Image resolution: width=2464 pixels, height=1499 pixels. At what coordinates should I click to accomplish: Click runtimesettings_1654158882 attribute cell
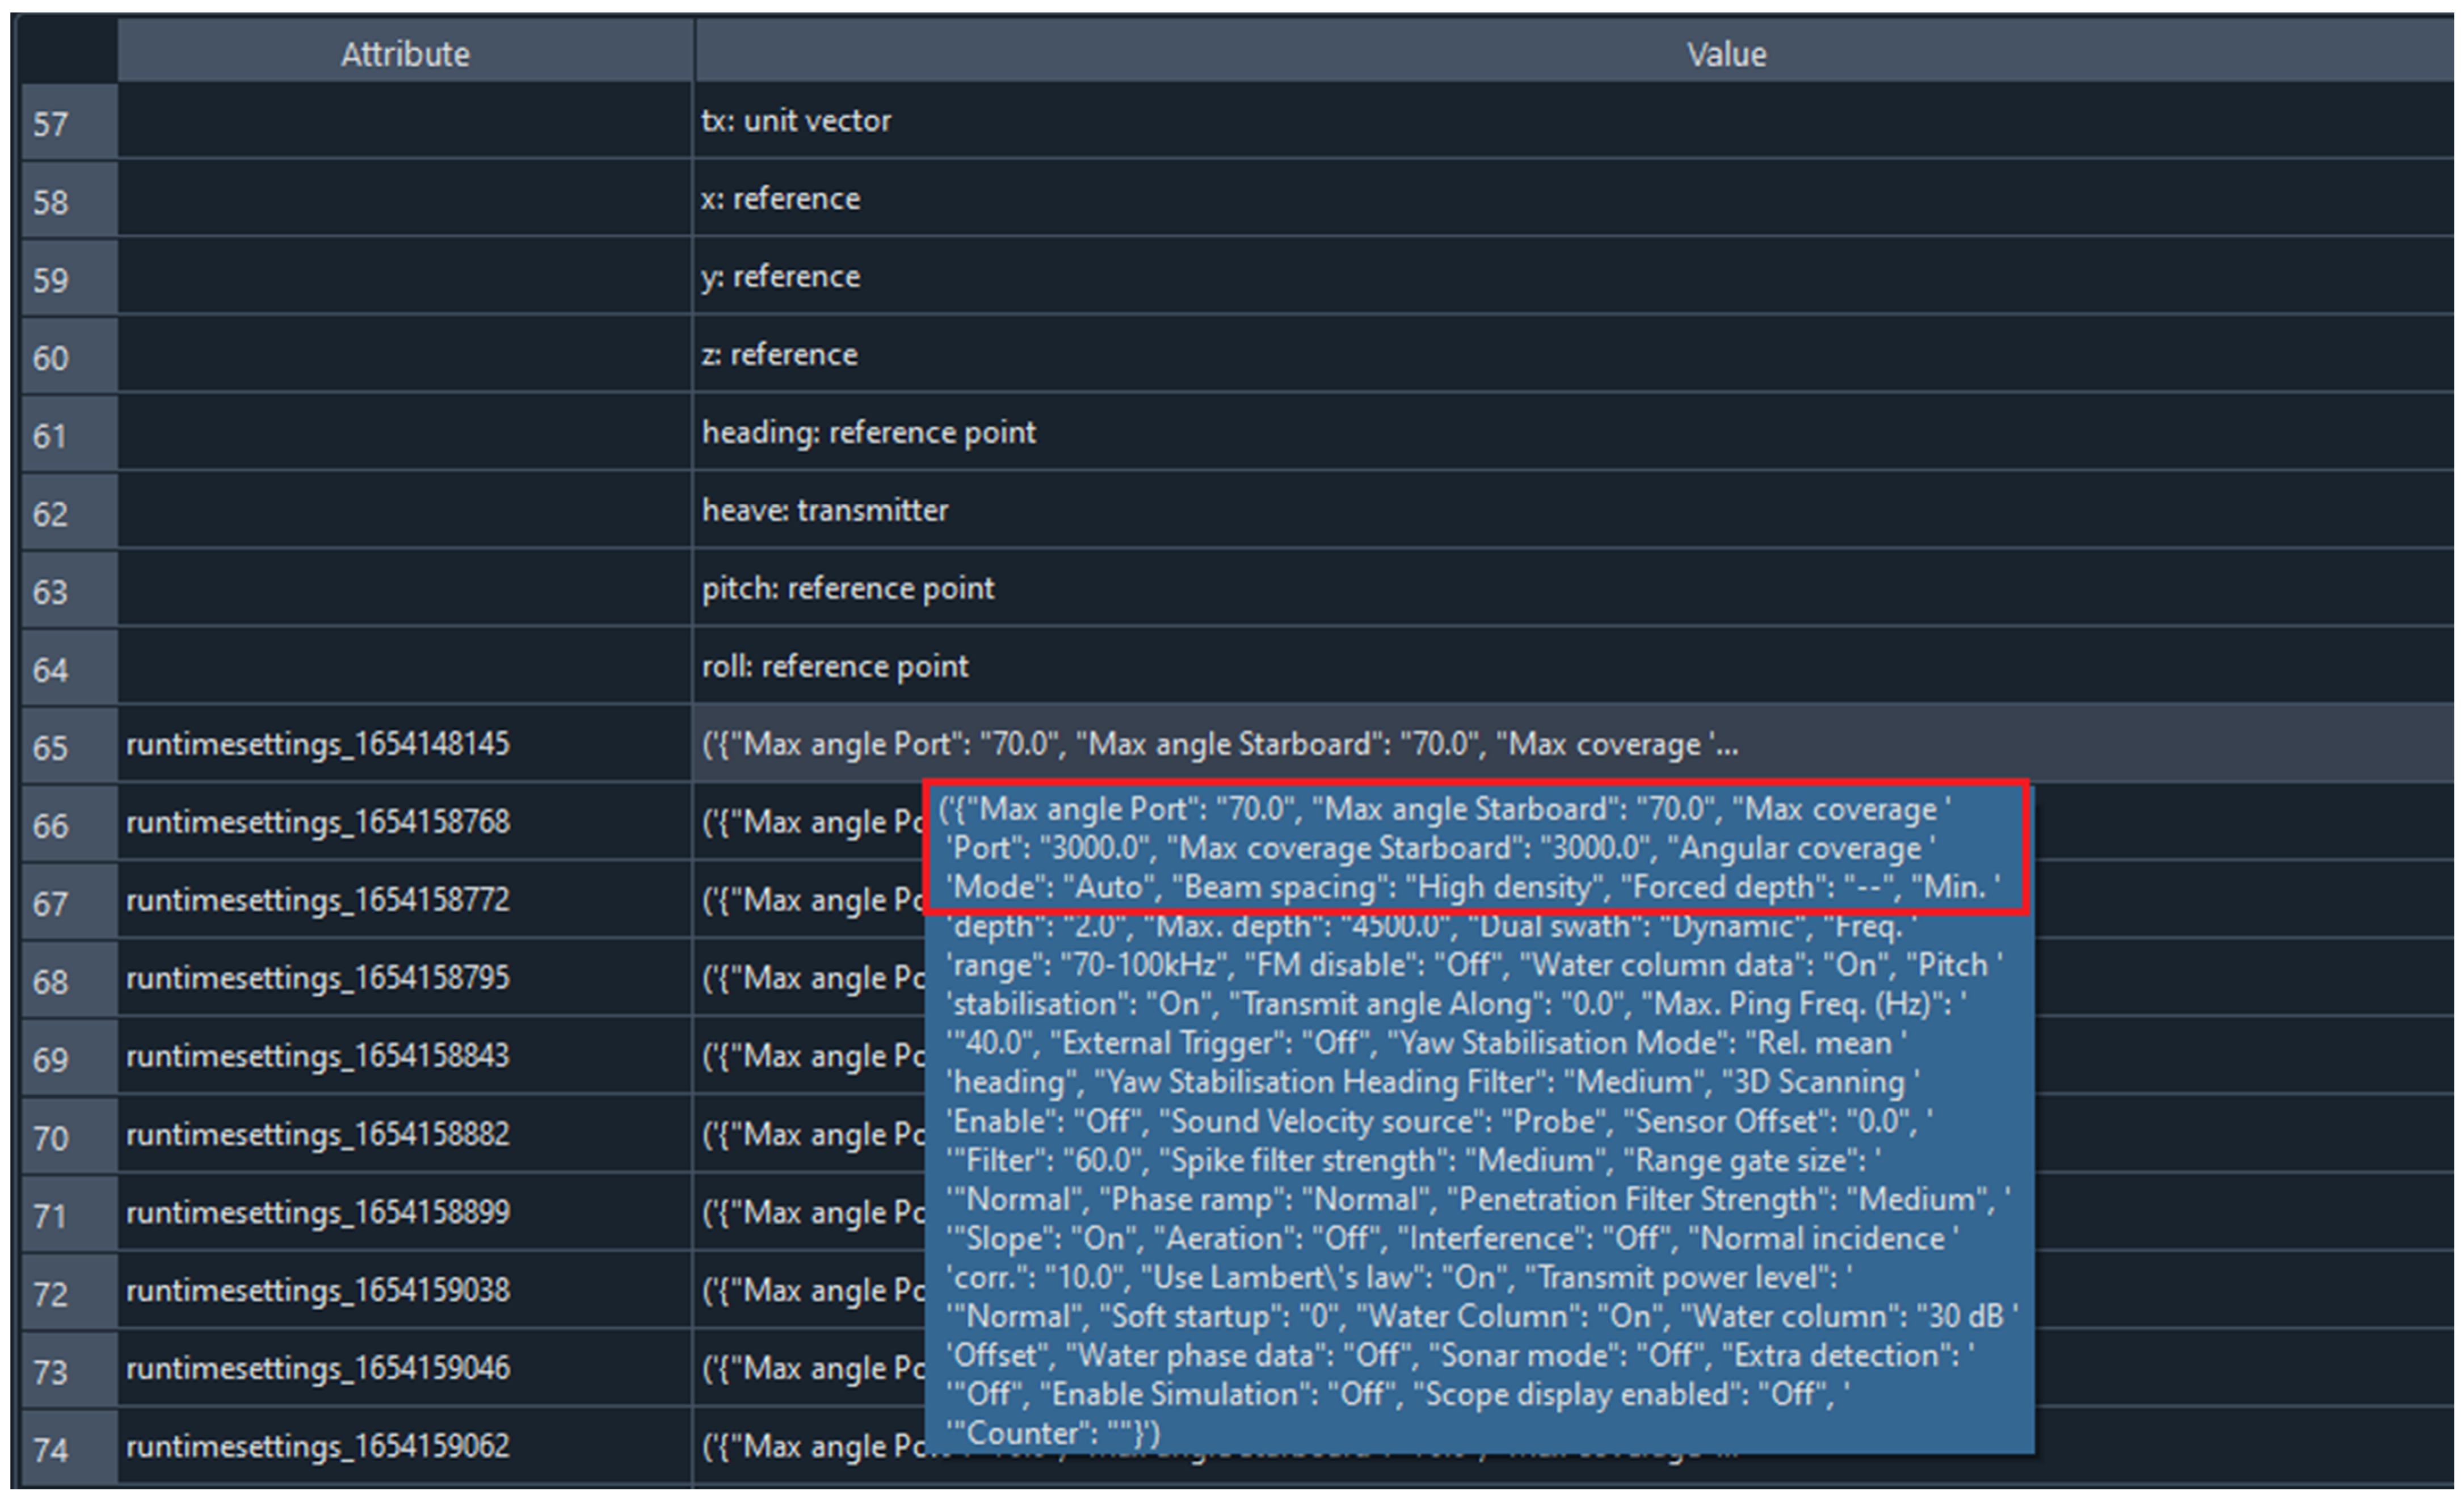click(318, 1134)
